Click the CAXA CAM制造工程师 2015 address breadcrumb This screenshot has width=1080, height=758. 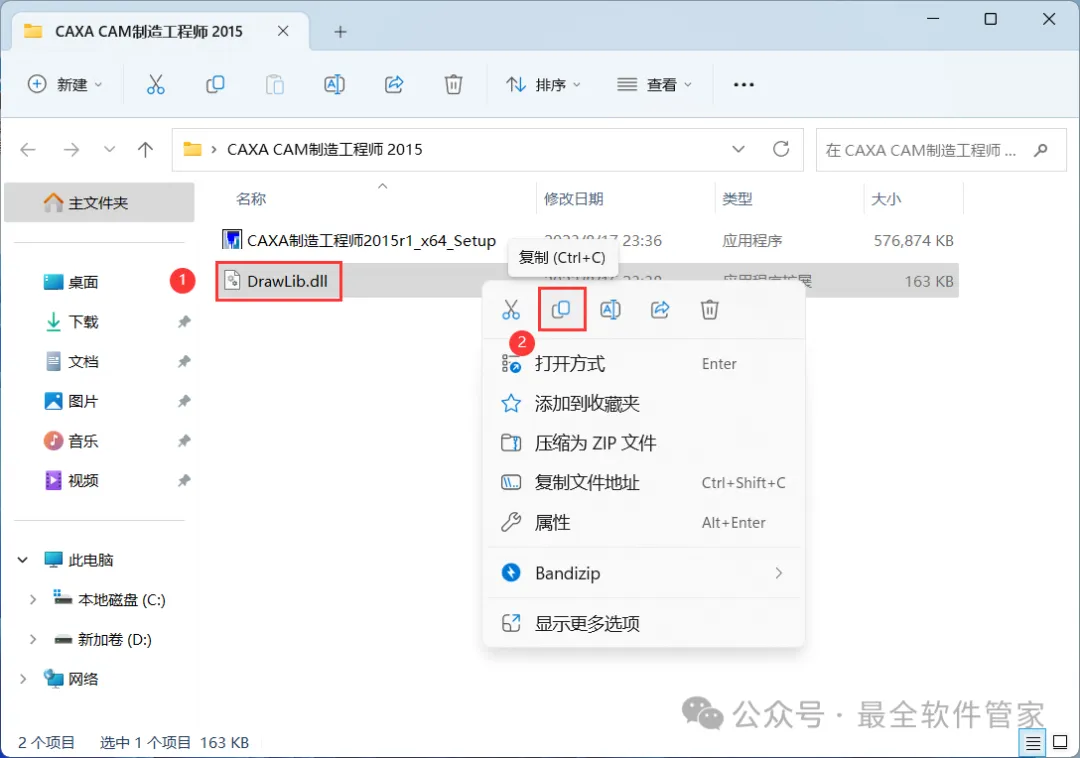(324, 149)
